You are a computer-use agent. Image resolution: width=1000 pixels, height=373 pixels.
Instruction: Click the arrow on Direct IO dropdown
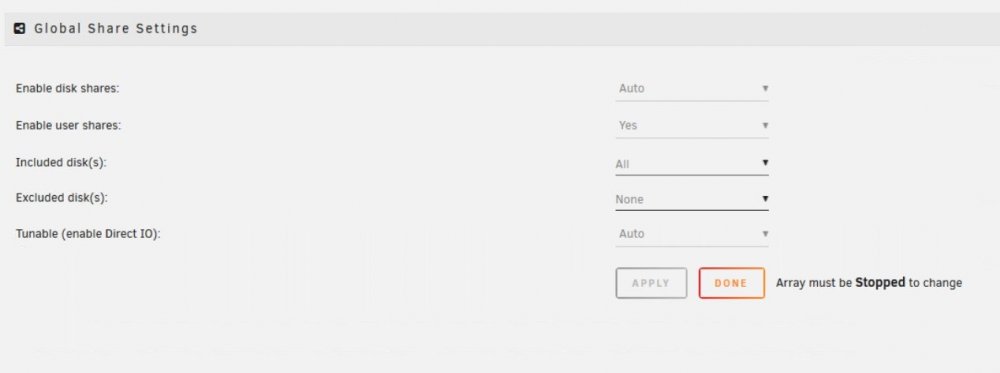click(x=765, y=234)
